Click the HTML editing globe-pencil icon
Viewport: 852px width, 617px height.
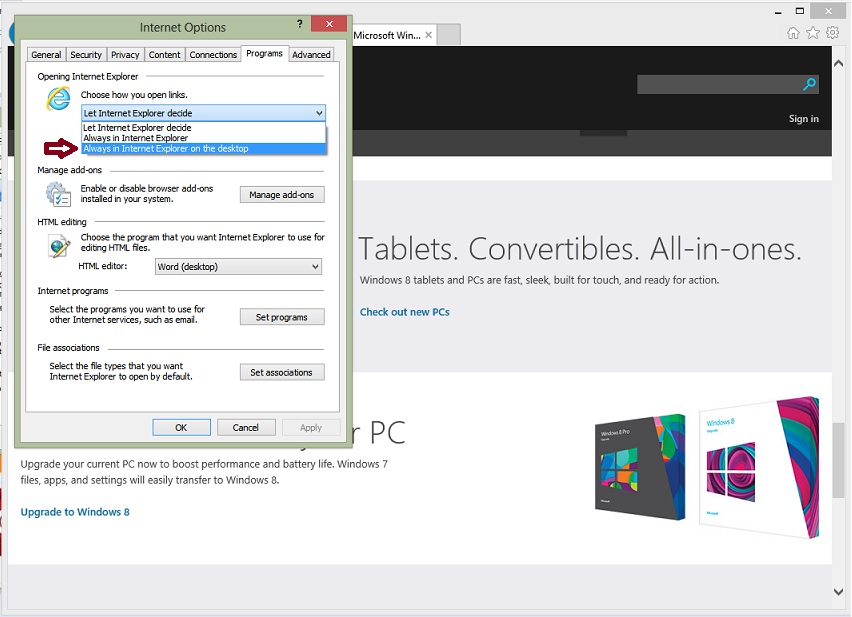59,246
